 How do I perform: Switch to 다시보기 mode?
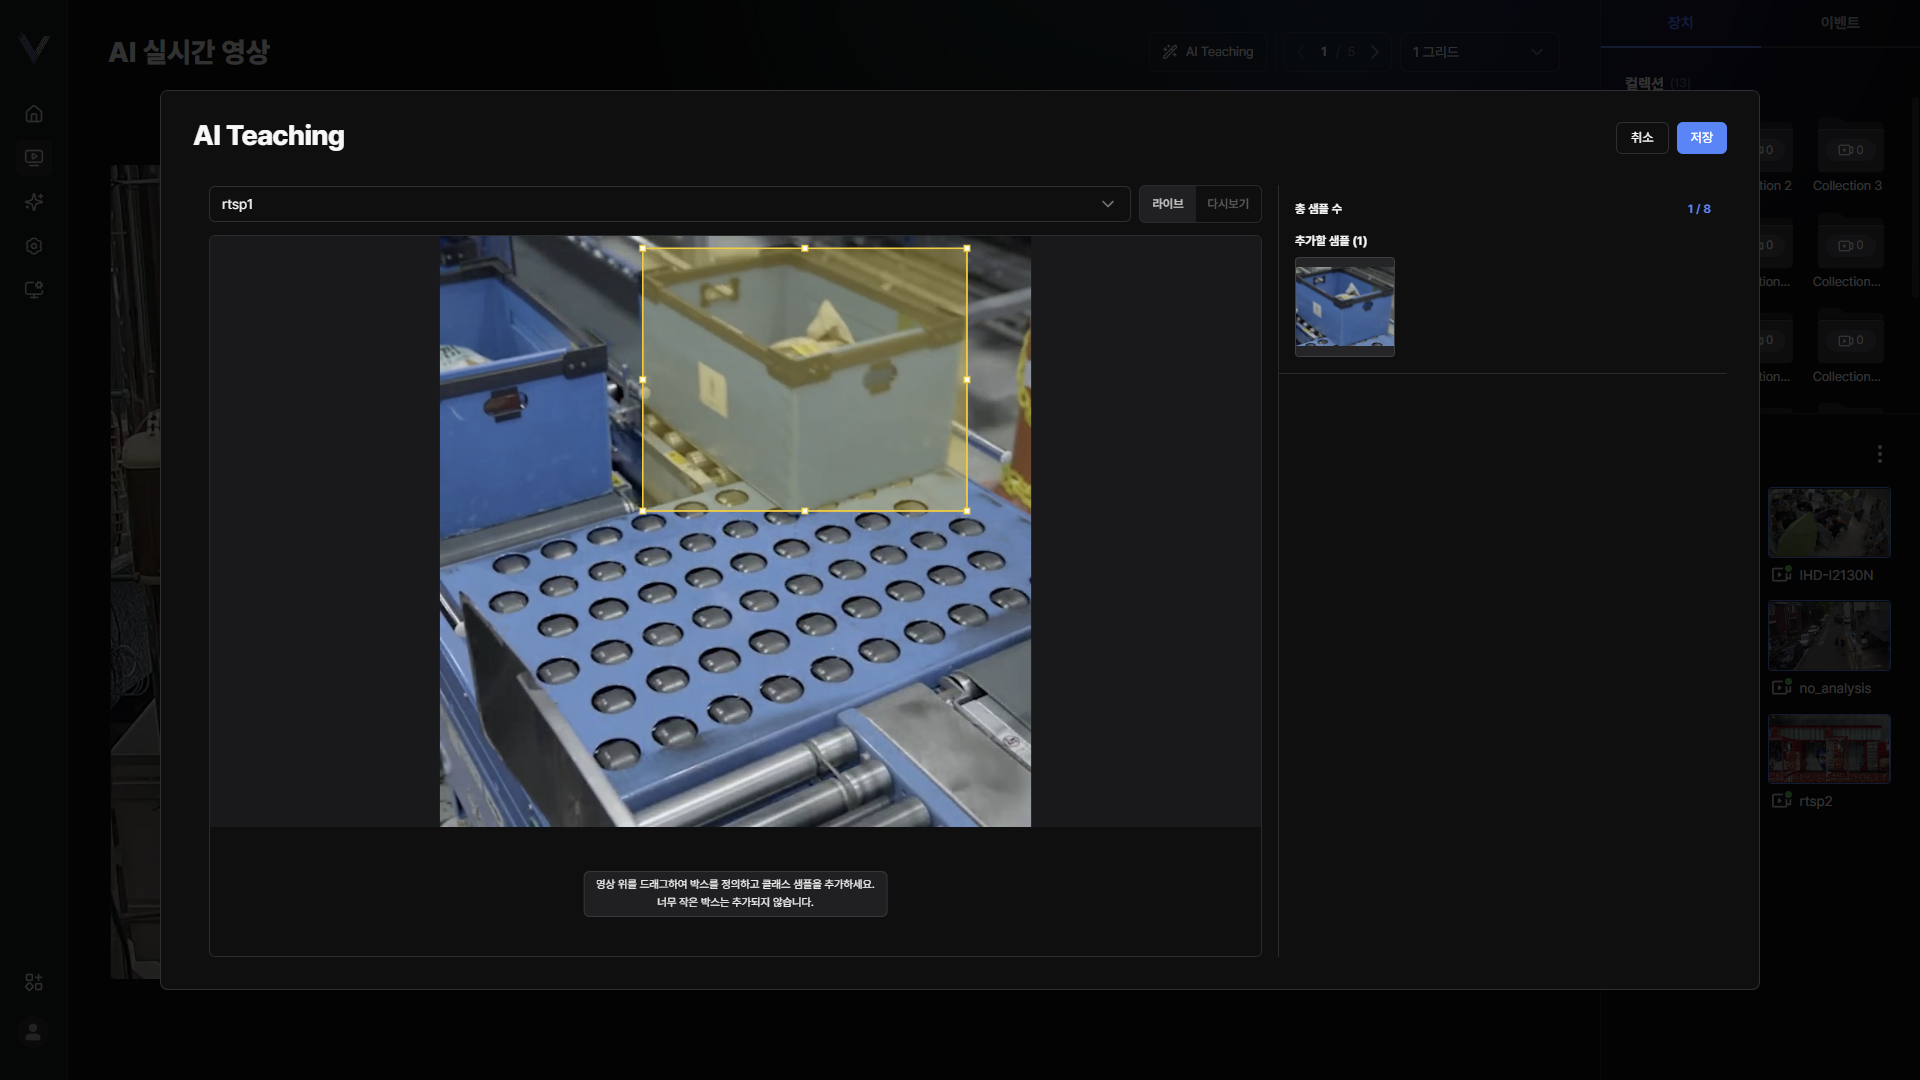pos(1228,204)
